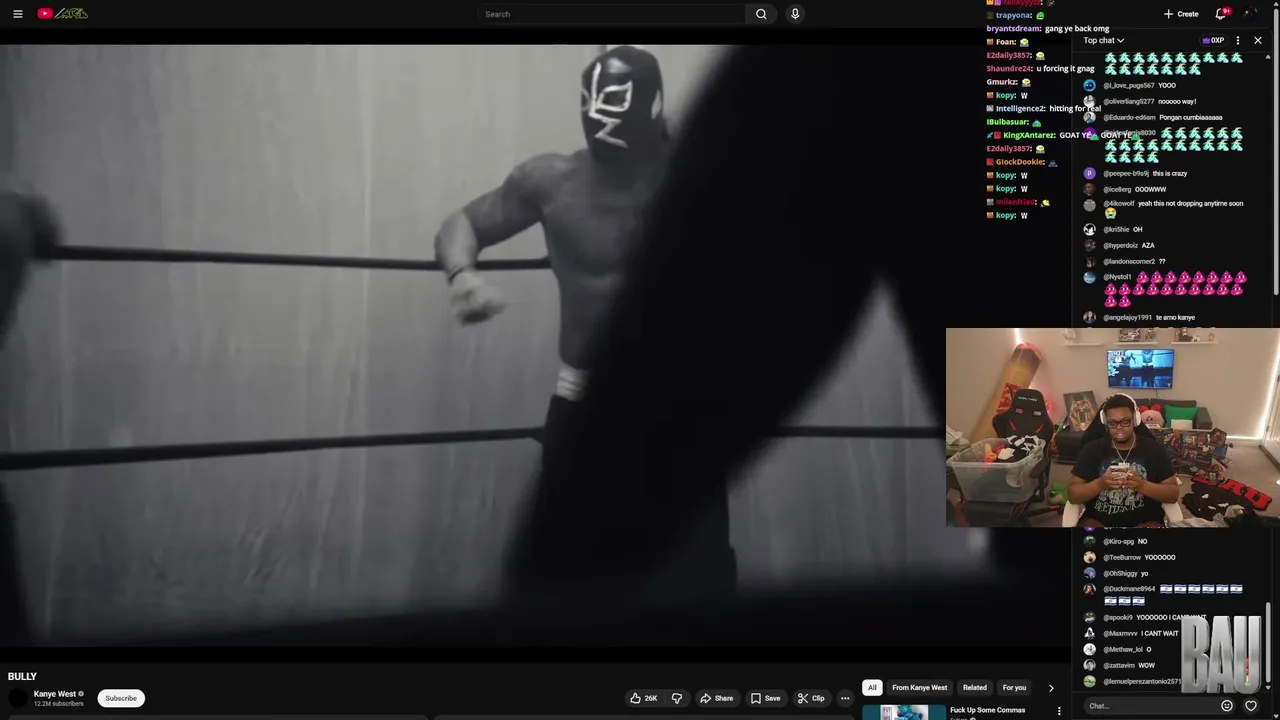Select the From Kanye West chip

[x=919, y=688]
